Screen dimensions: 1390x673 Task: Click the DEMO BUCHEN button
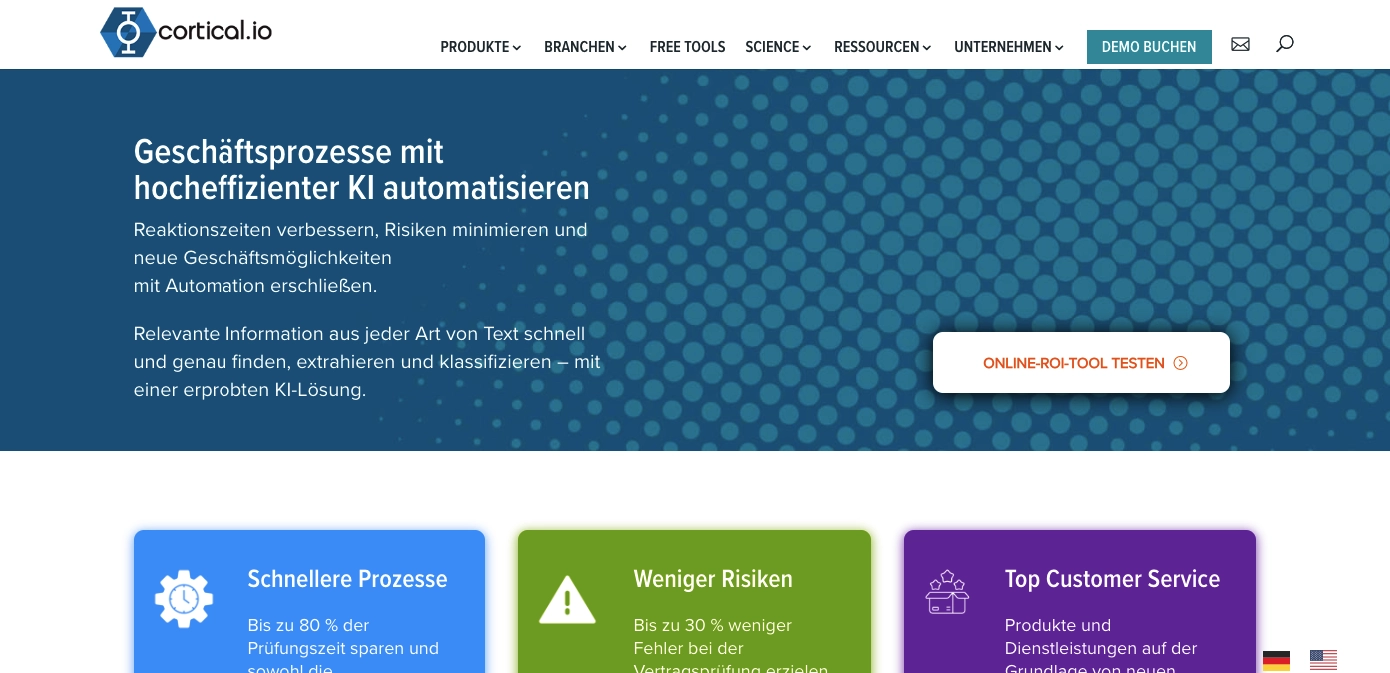1149,47
